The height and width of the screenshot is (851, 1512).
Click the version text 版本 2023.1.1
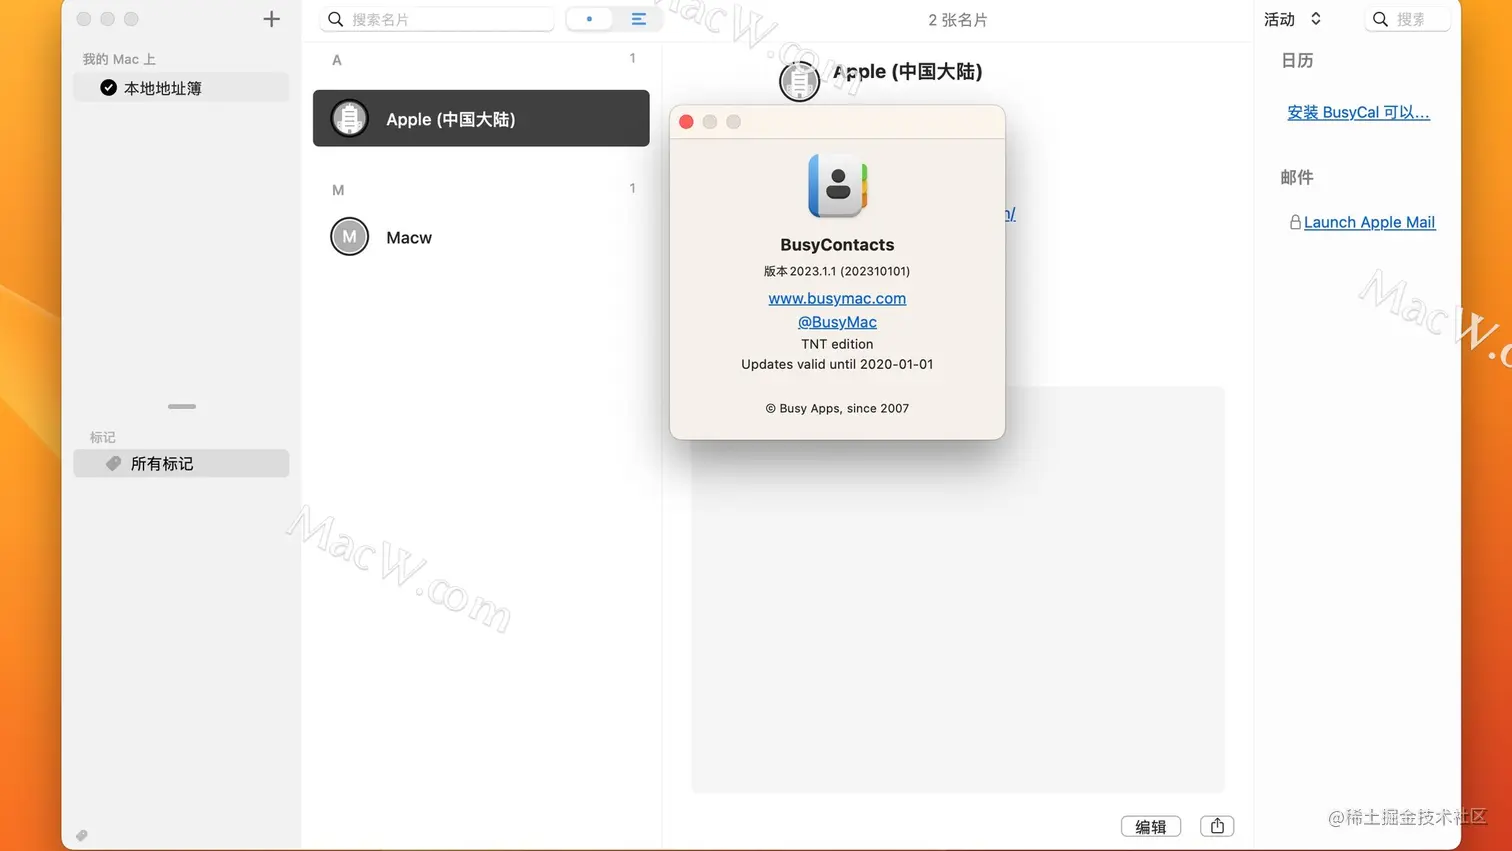(837, 271)
